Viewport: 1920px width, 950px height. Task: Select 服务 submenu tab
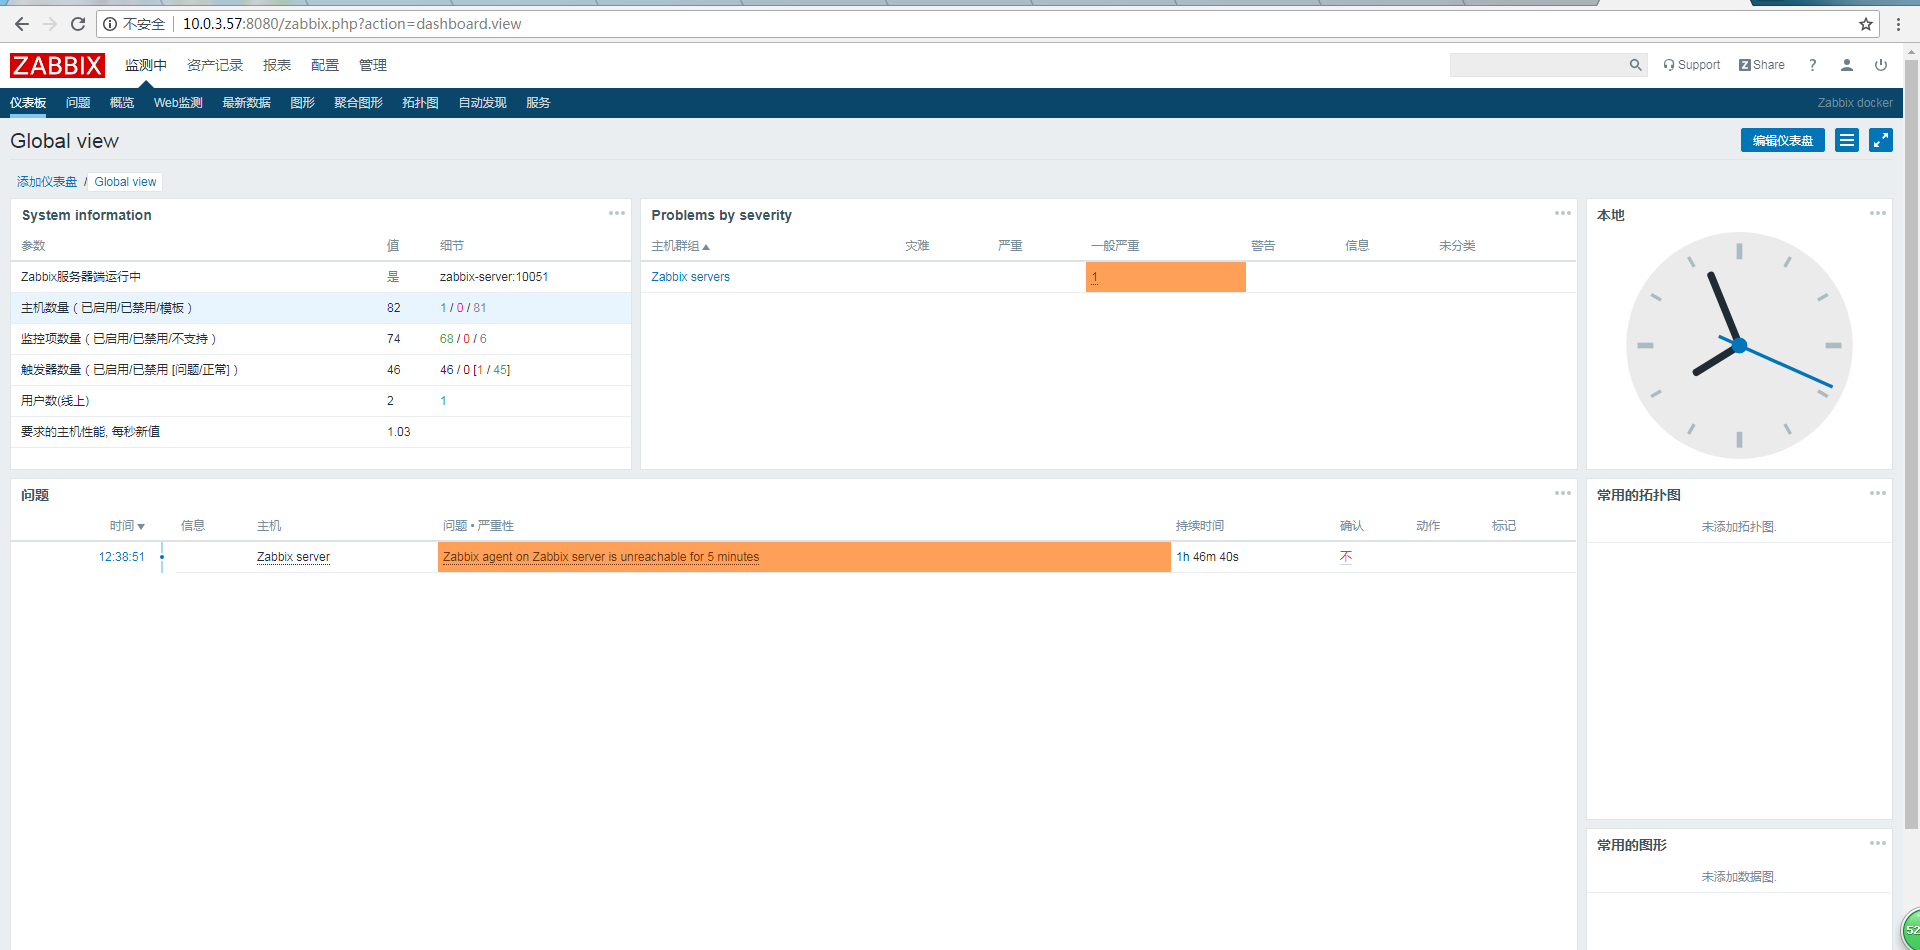(x=538, y=103)
